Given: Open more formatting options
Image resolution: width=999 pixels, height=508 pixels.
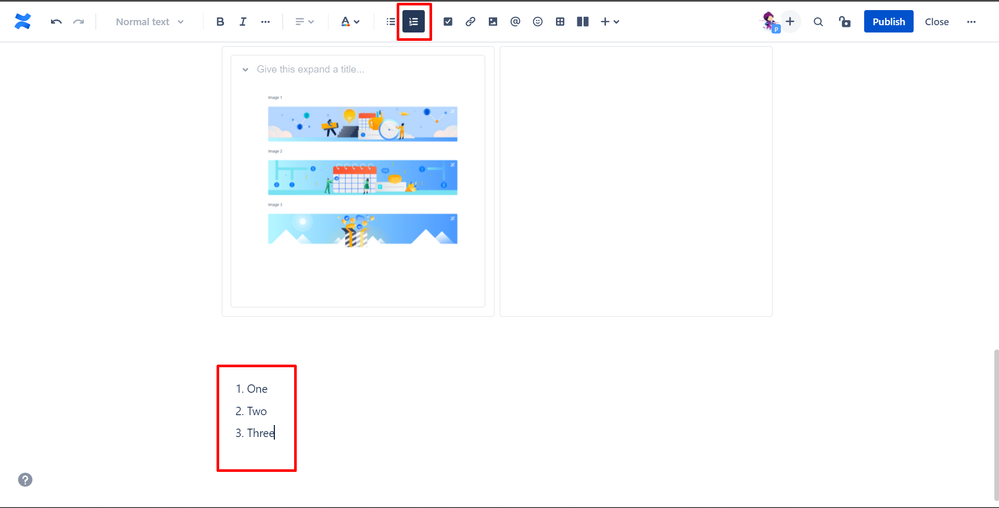Looking at the screenshot, I should pos(266,22).
